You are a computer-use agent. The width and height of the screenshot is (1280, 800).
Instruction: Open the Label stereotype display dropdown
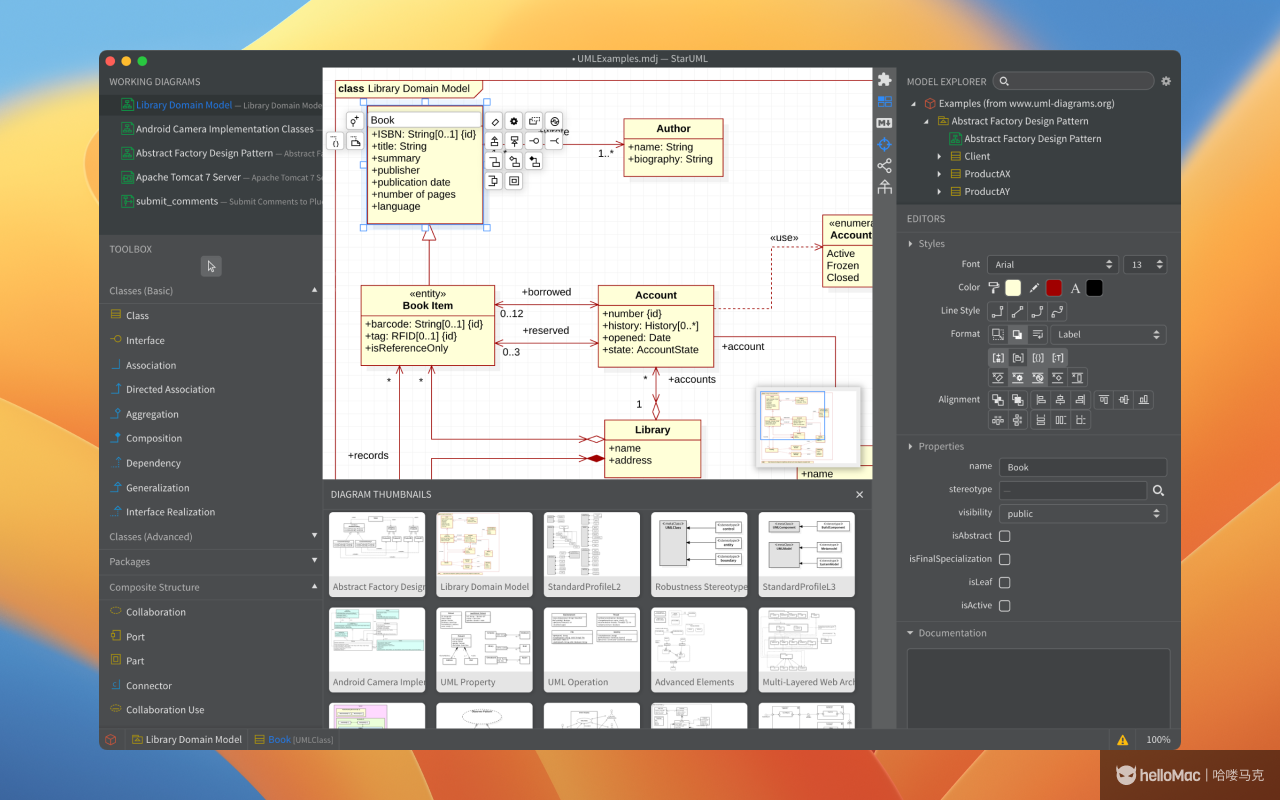point(1108,334)
